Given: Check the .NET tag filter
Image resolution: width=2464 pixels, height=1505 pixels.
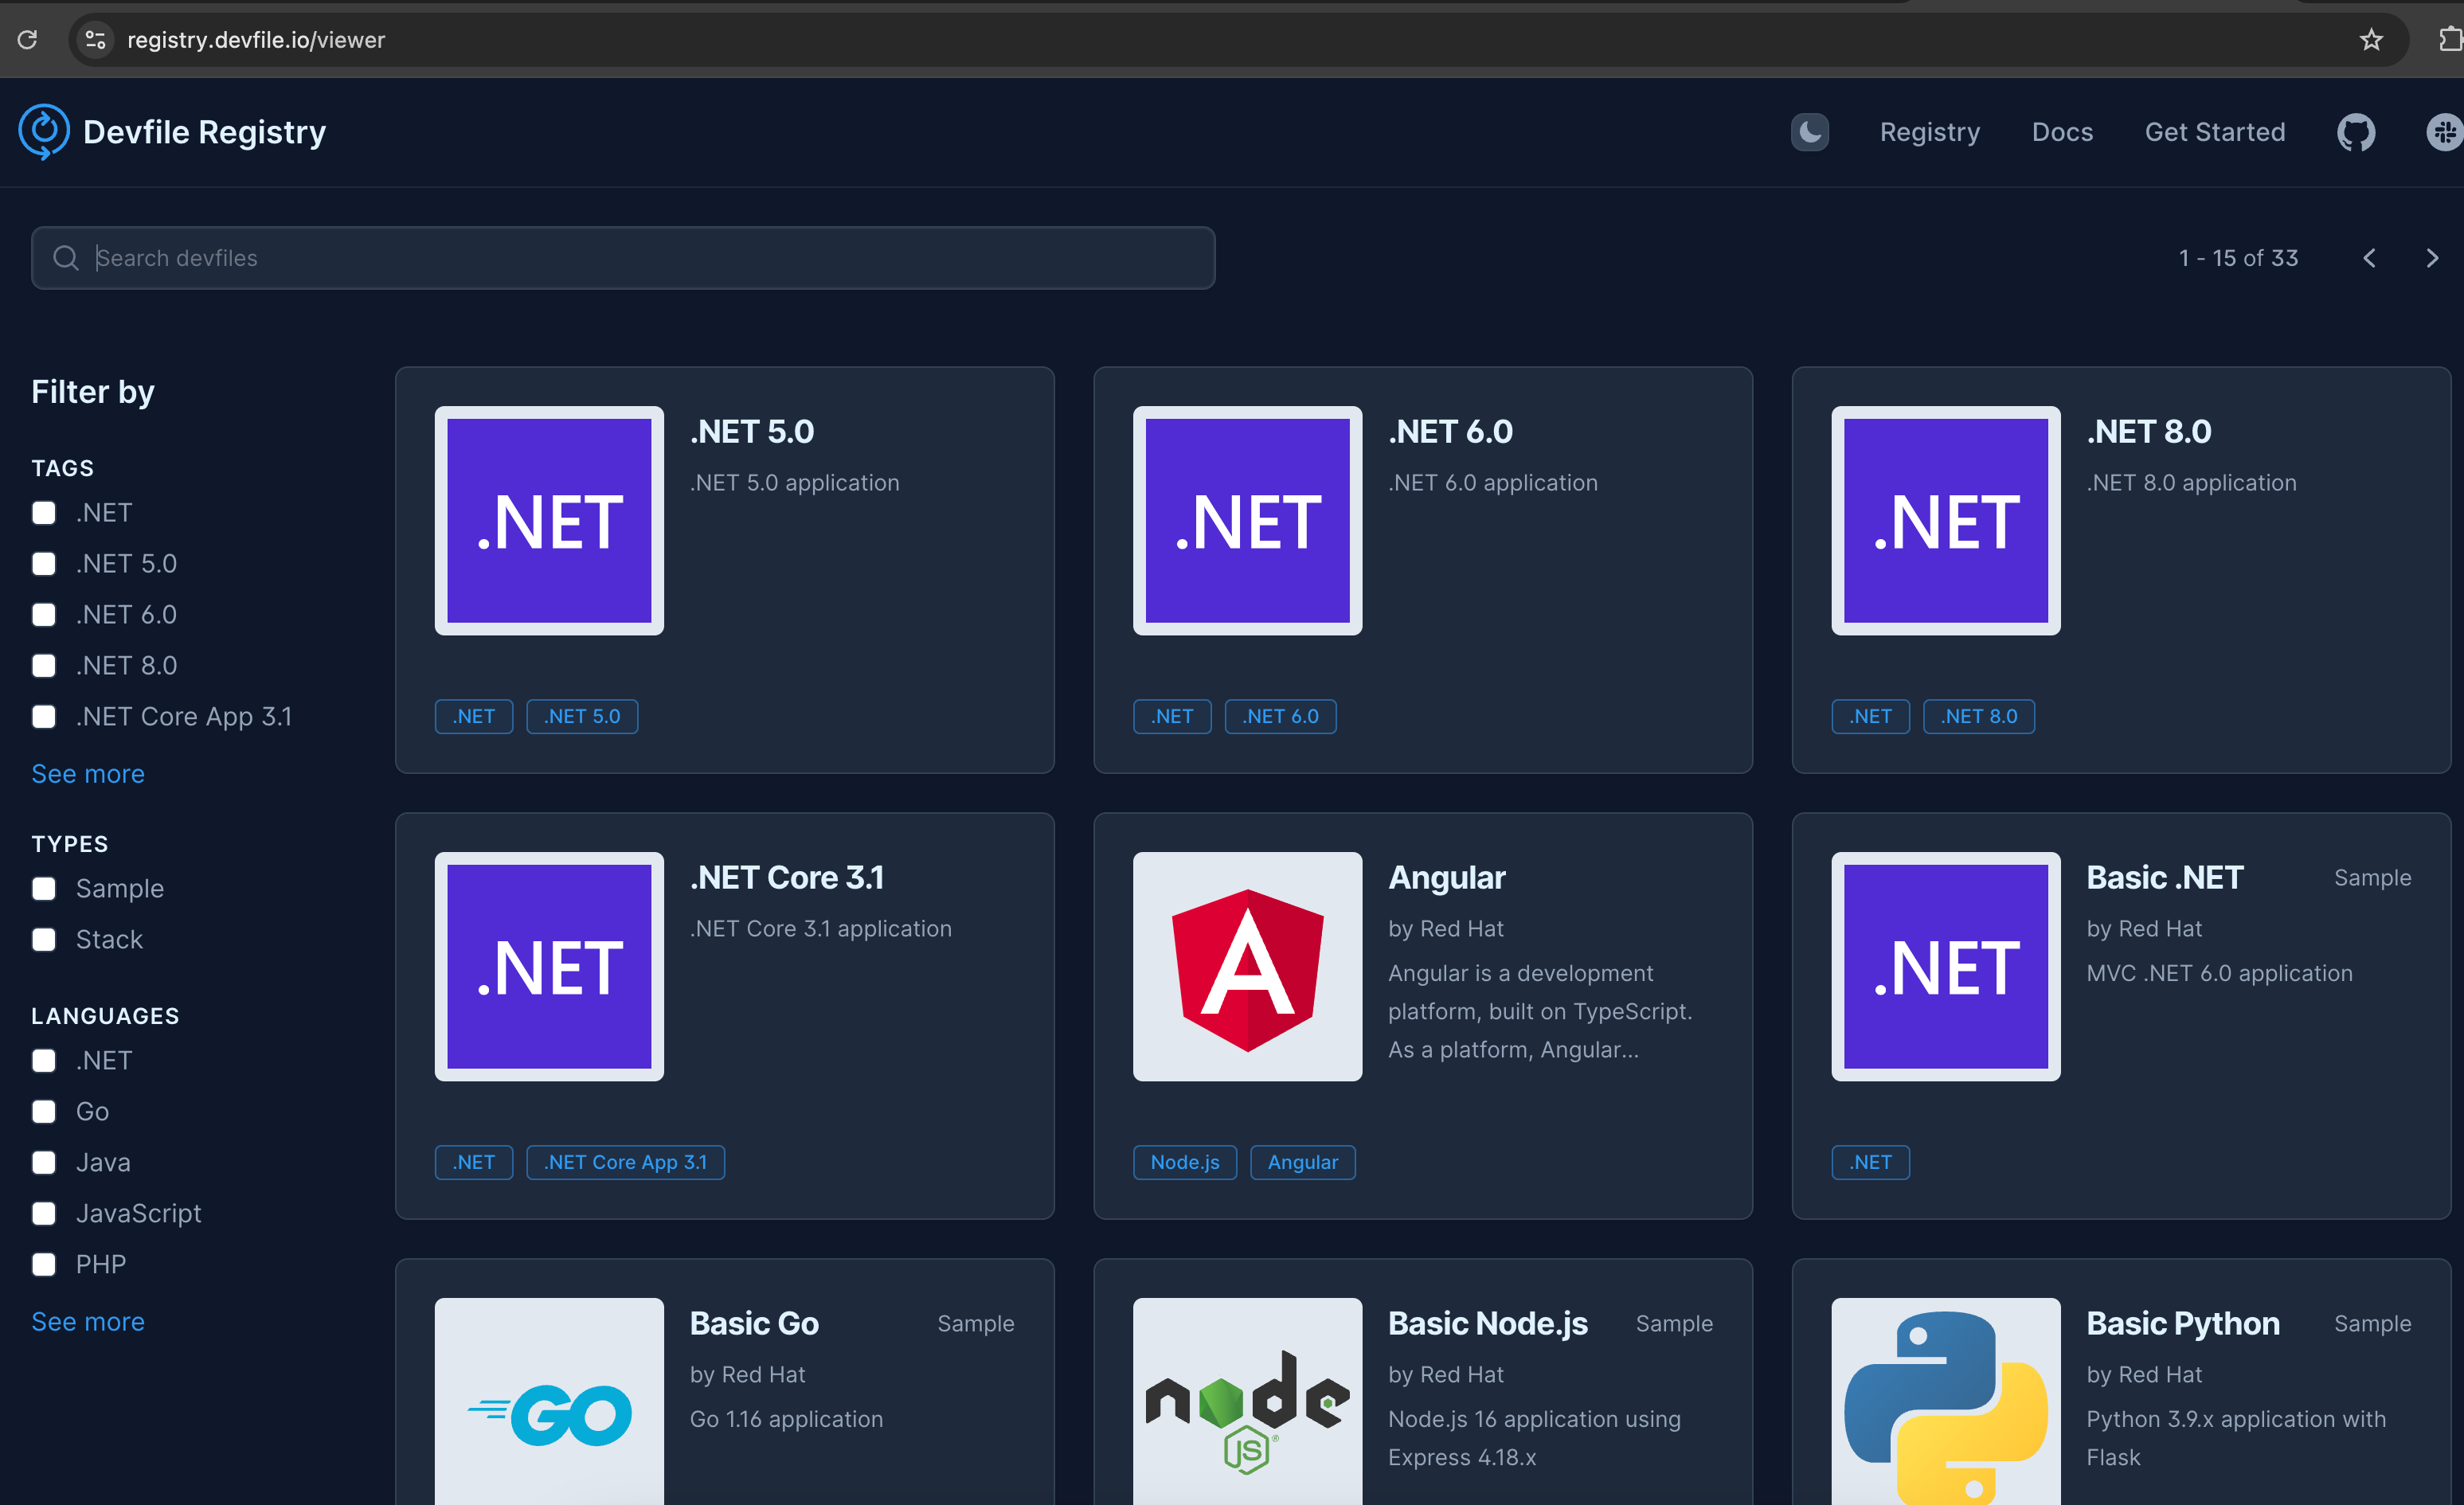Looking at the screenshot, I should point(44,513).
